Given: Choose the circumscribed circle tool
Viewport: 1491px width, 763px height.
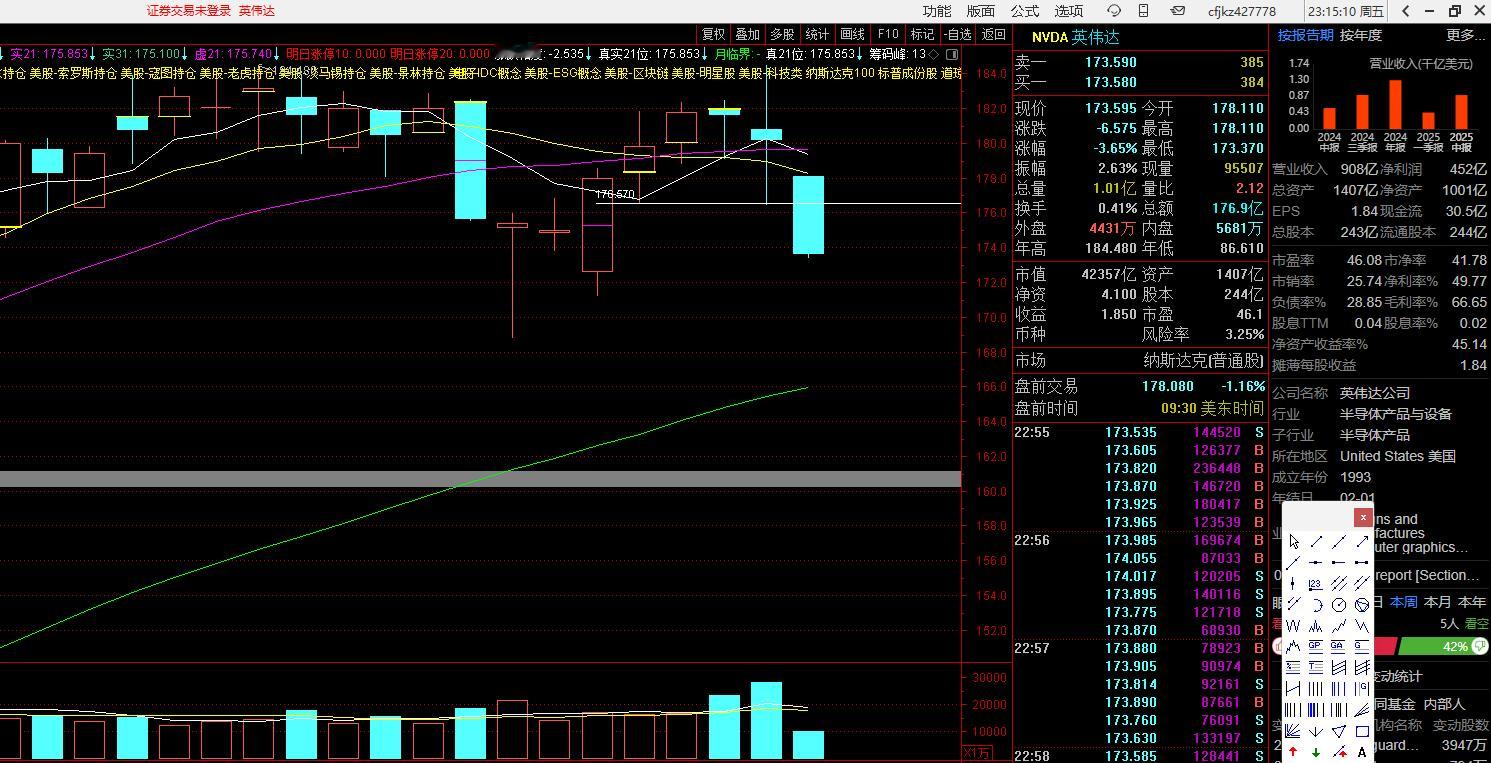Looking at the screenshot, I should 1362,604.
